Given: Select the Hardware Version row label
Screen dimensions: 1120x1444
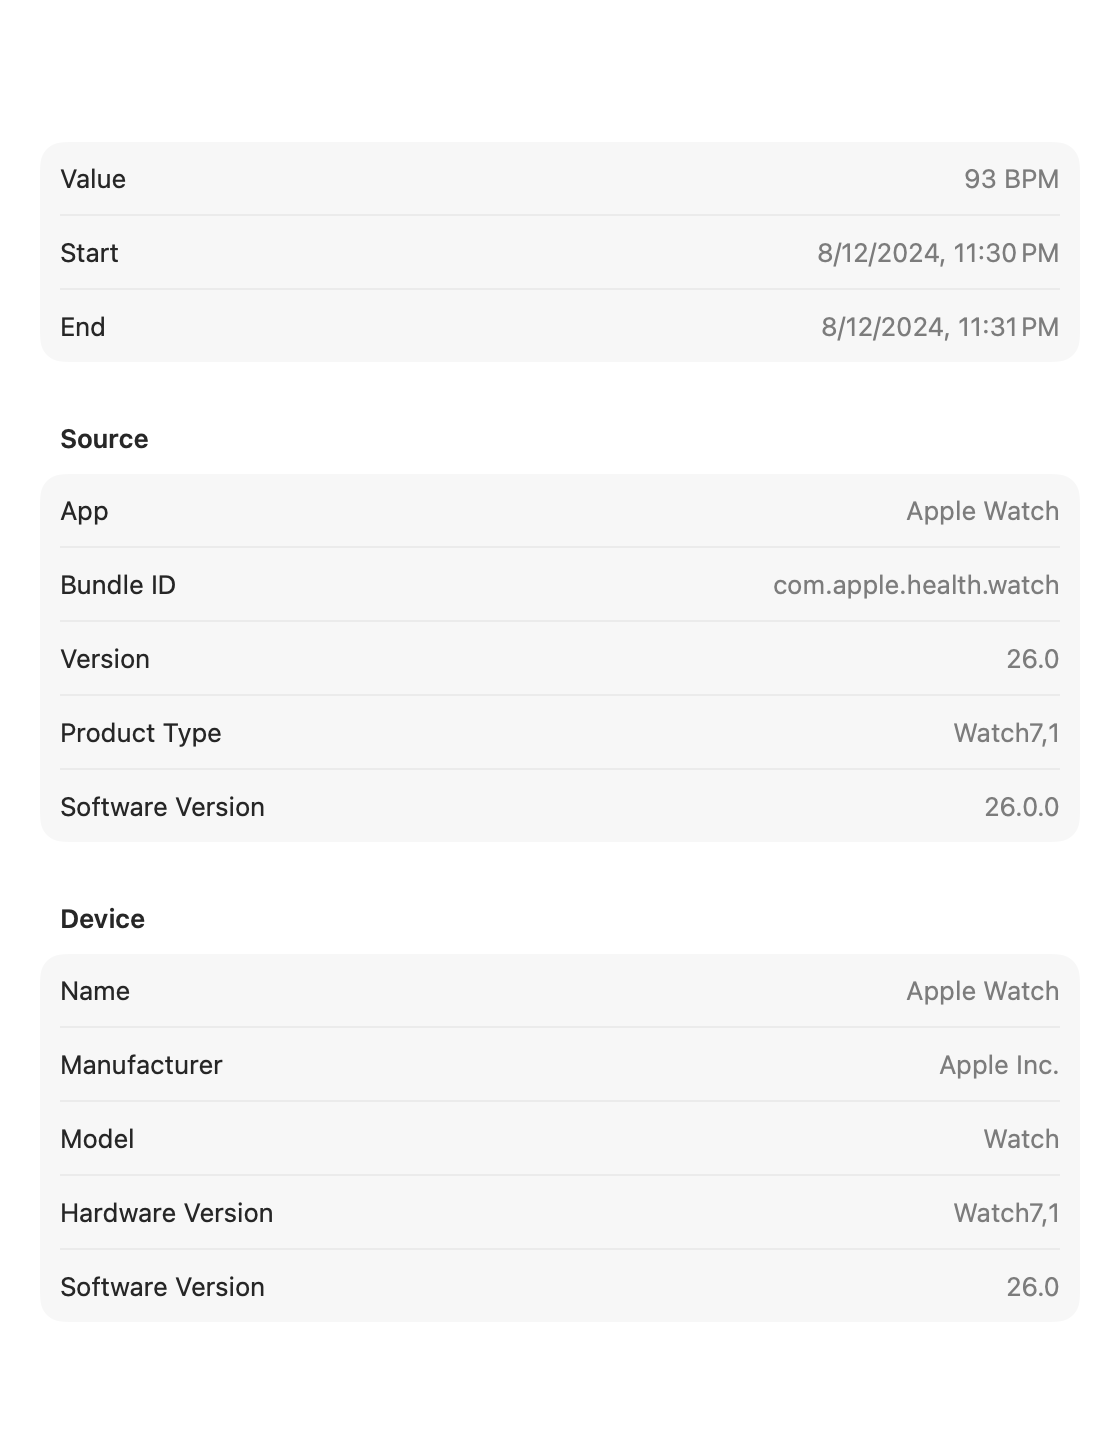Looking at the screenshot, I should [x=166, y=1213].
